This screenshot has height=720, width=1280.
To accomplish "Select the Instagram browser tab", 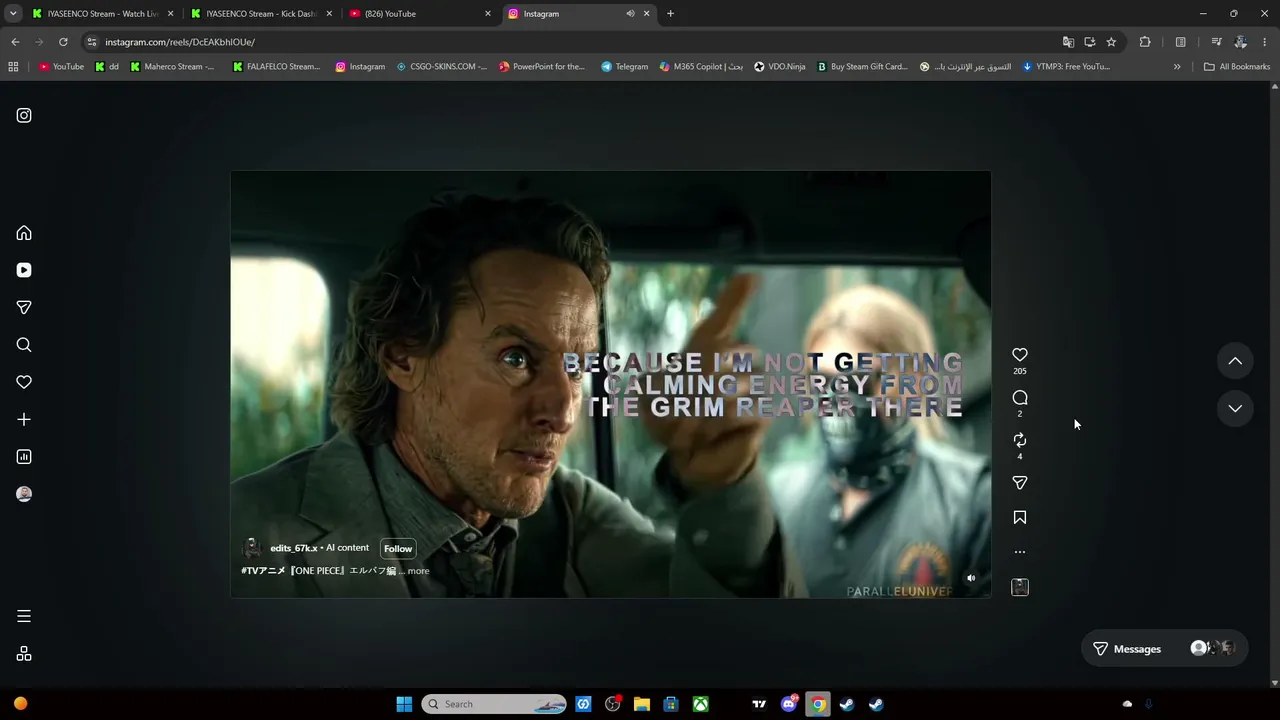I will point(578,14).
